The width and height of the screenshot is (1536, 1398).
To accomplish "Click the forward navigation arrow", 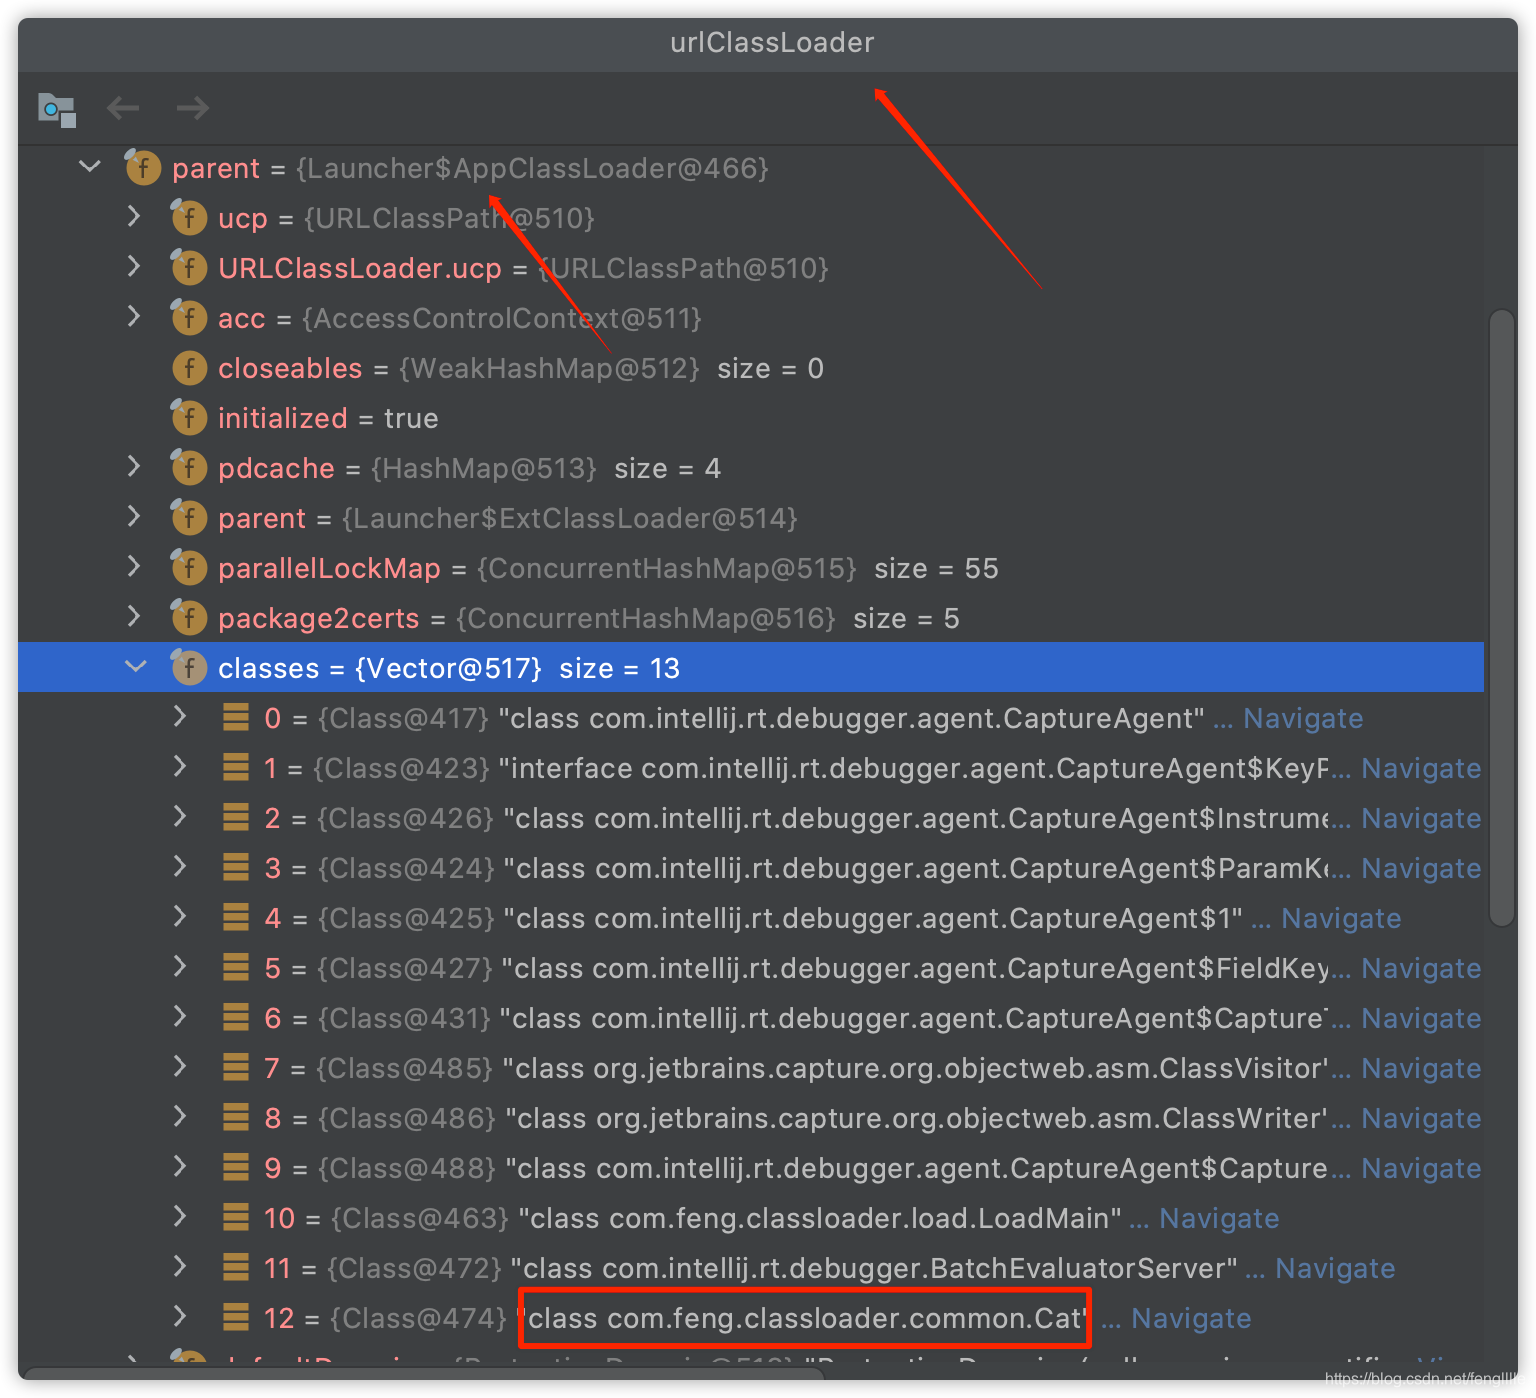I will [x=191, y=108].
